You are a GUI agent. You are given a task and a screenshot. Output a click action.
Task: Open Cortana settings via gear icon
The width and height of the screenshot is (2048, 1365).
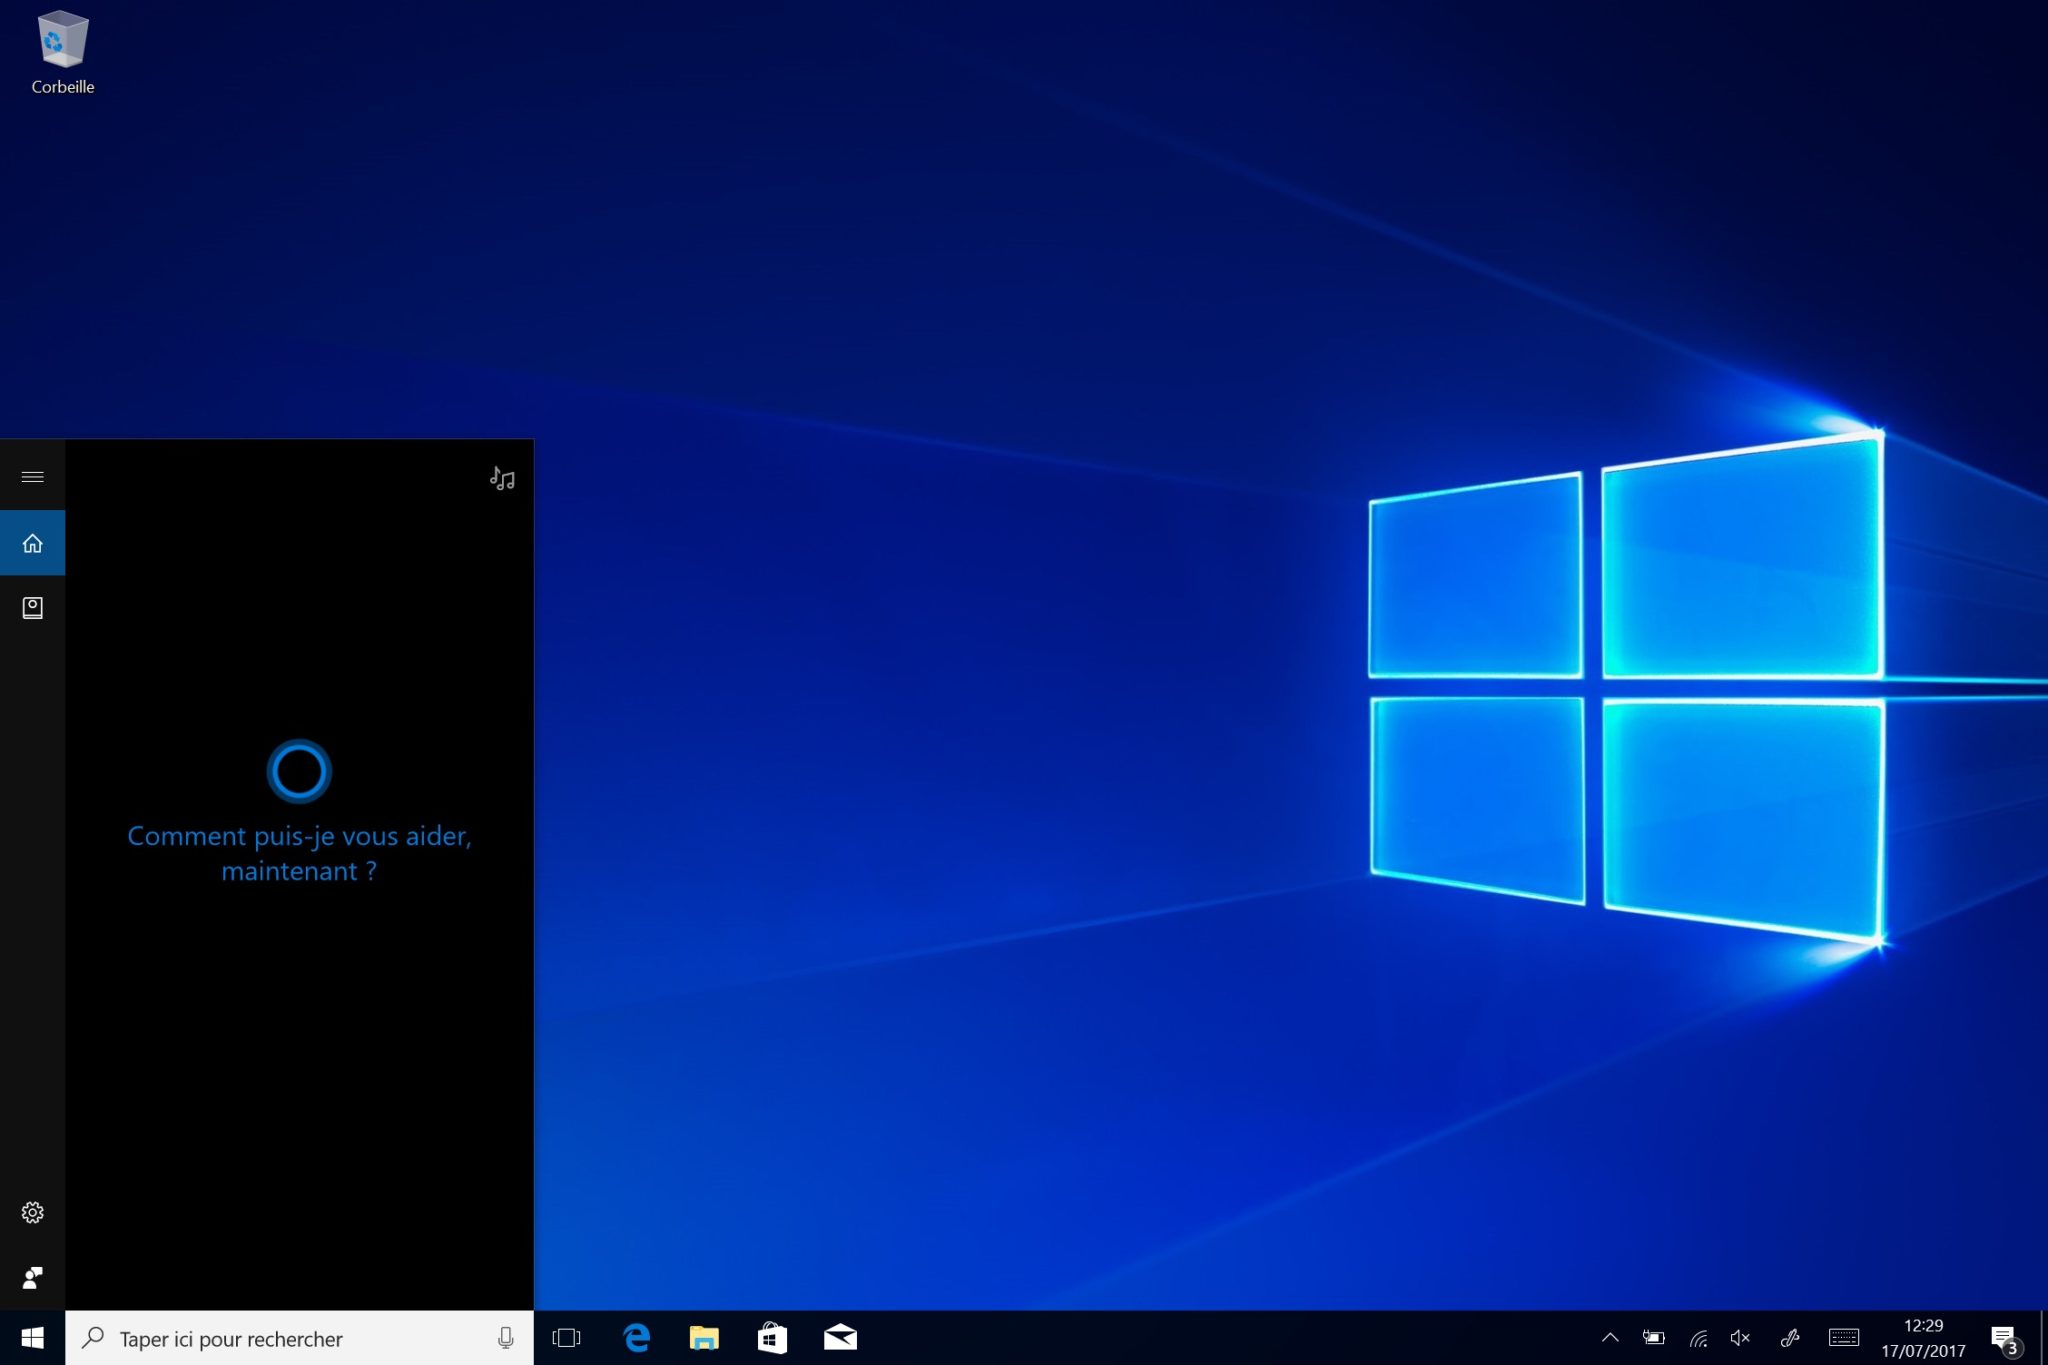coord(33,1211)
